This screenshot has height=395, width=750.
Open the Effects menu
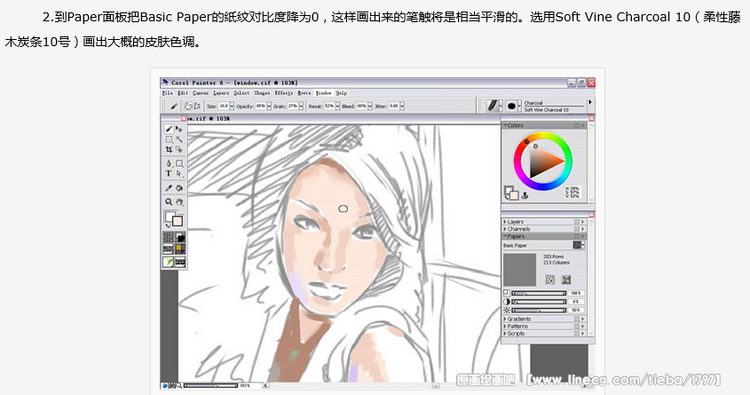284,93
